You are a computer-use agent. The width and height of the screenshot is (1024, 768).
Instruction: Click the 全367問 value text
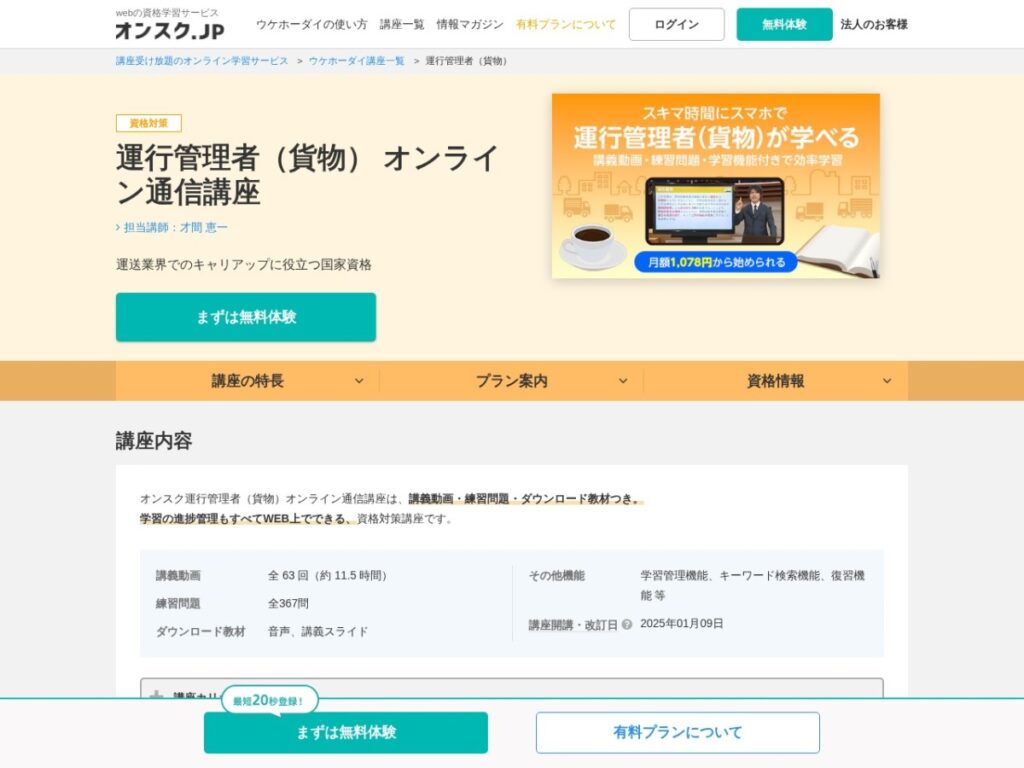point(288,603)
